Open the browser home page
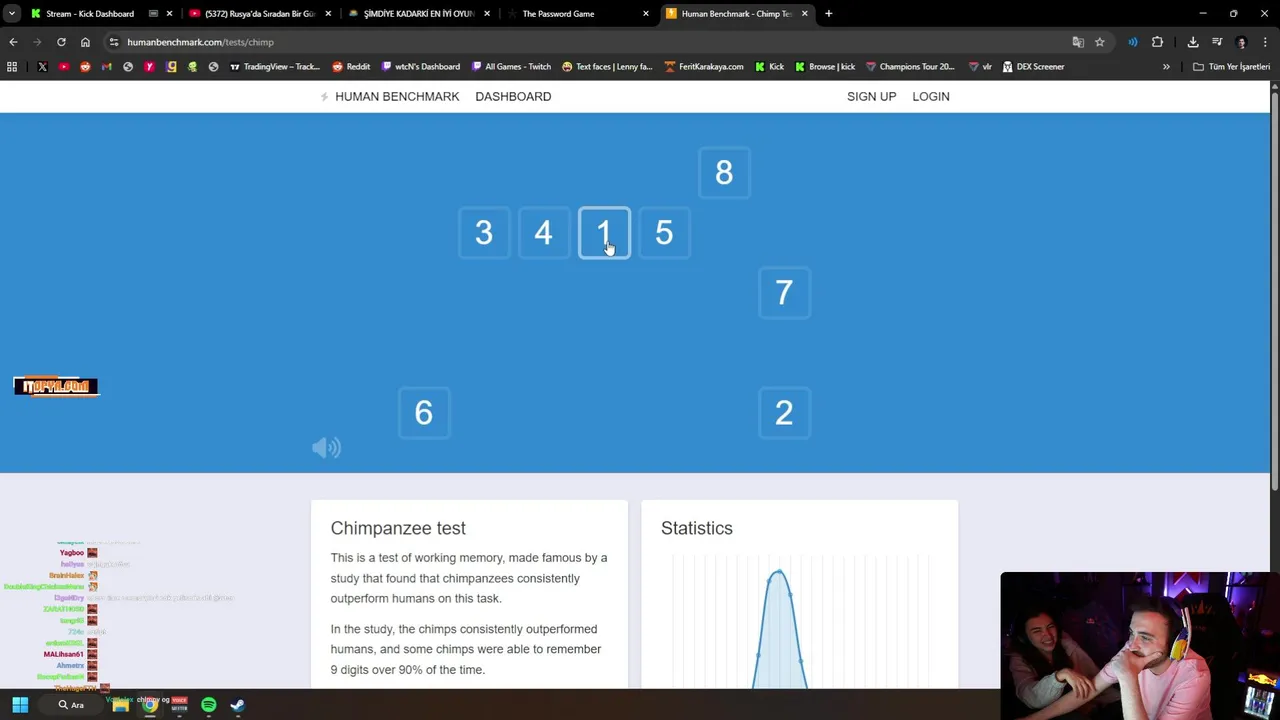 click(85, 42)
